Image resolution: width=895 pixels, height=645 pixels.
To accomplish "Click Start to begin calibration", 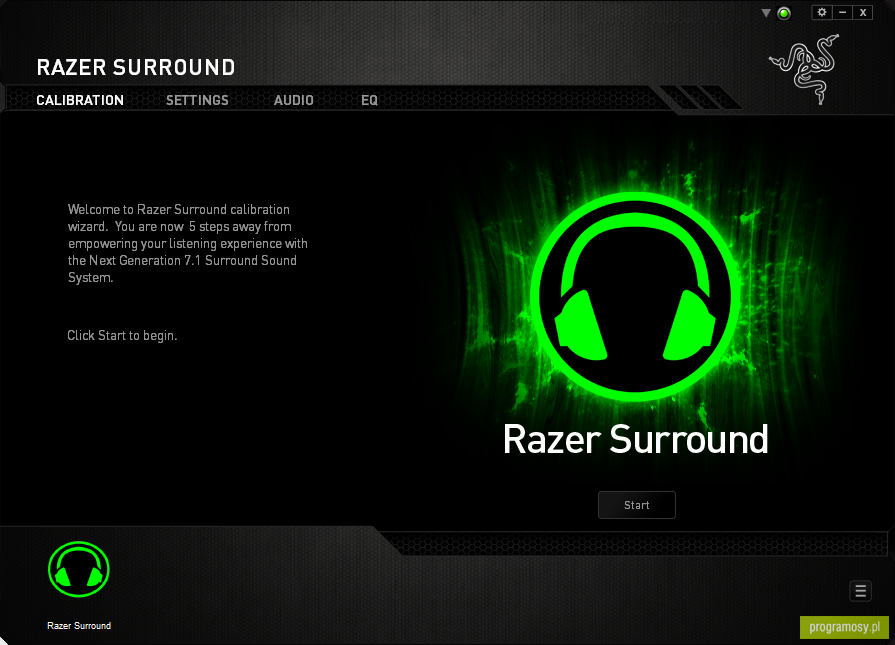I will coord(636,505).
